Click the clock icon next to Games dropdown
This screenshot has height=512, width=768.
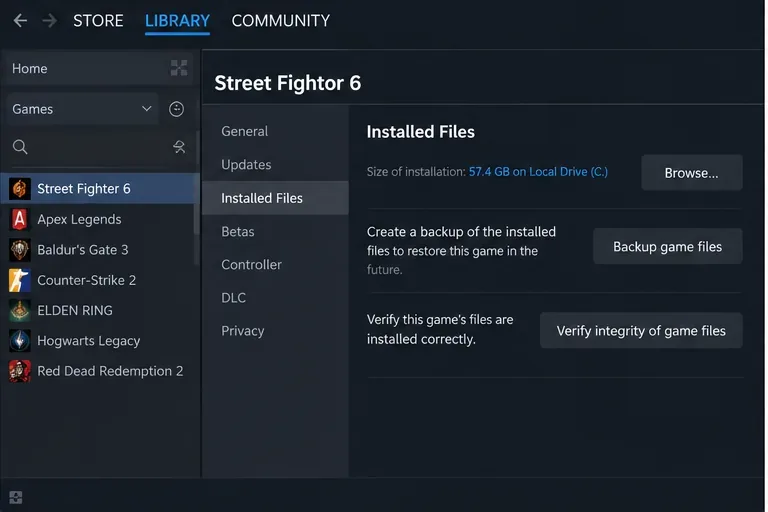(x=176, y=109)
